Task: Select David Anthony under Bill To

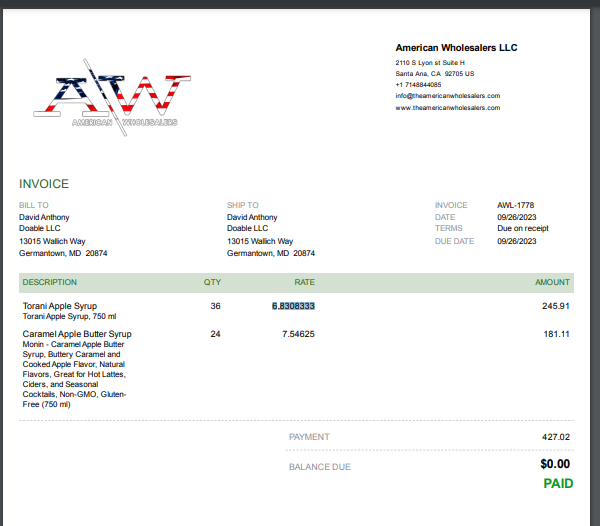Action: coord(44,217)
